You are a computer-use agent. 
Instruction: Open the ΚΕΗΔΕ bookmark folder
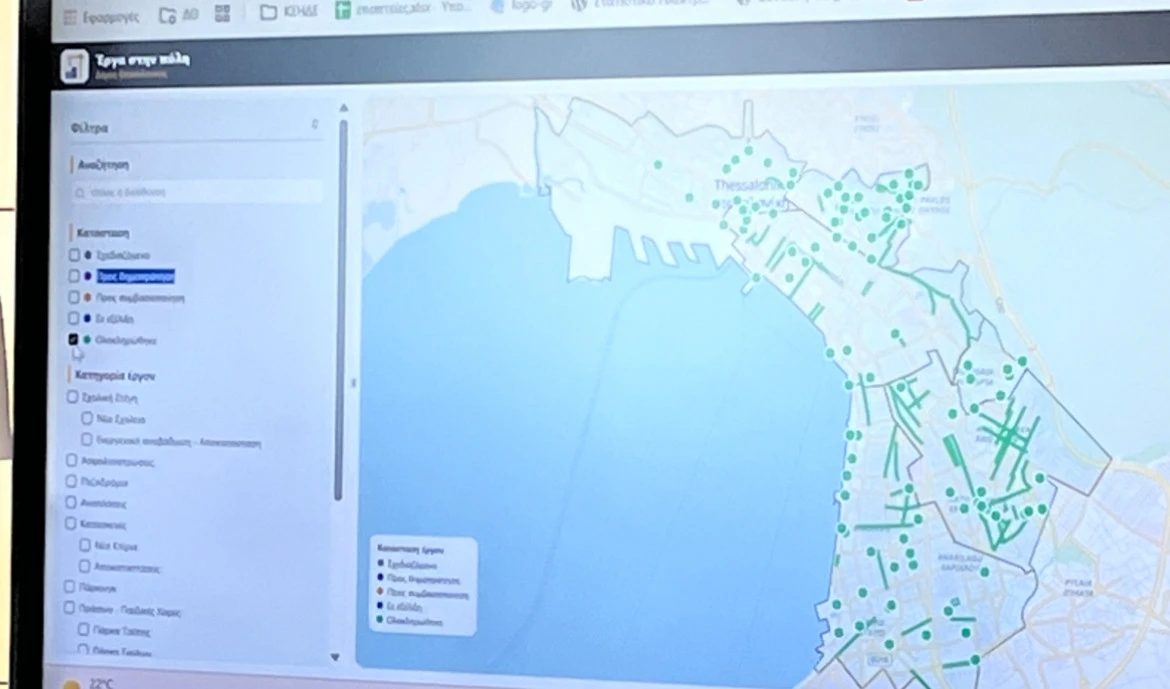point(289,11)
